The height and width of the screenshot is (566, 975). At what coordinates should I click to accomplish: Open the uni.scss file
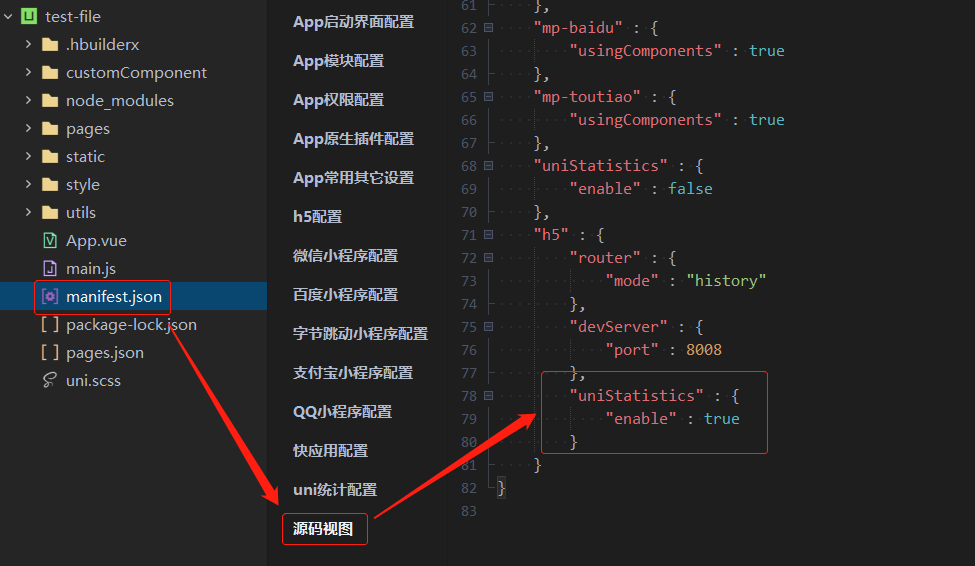93,381
